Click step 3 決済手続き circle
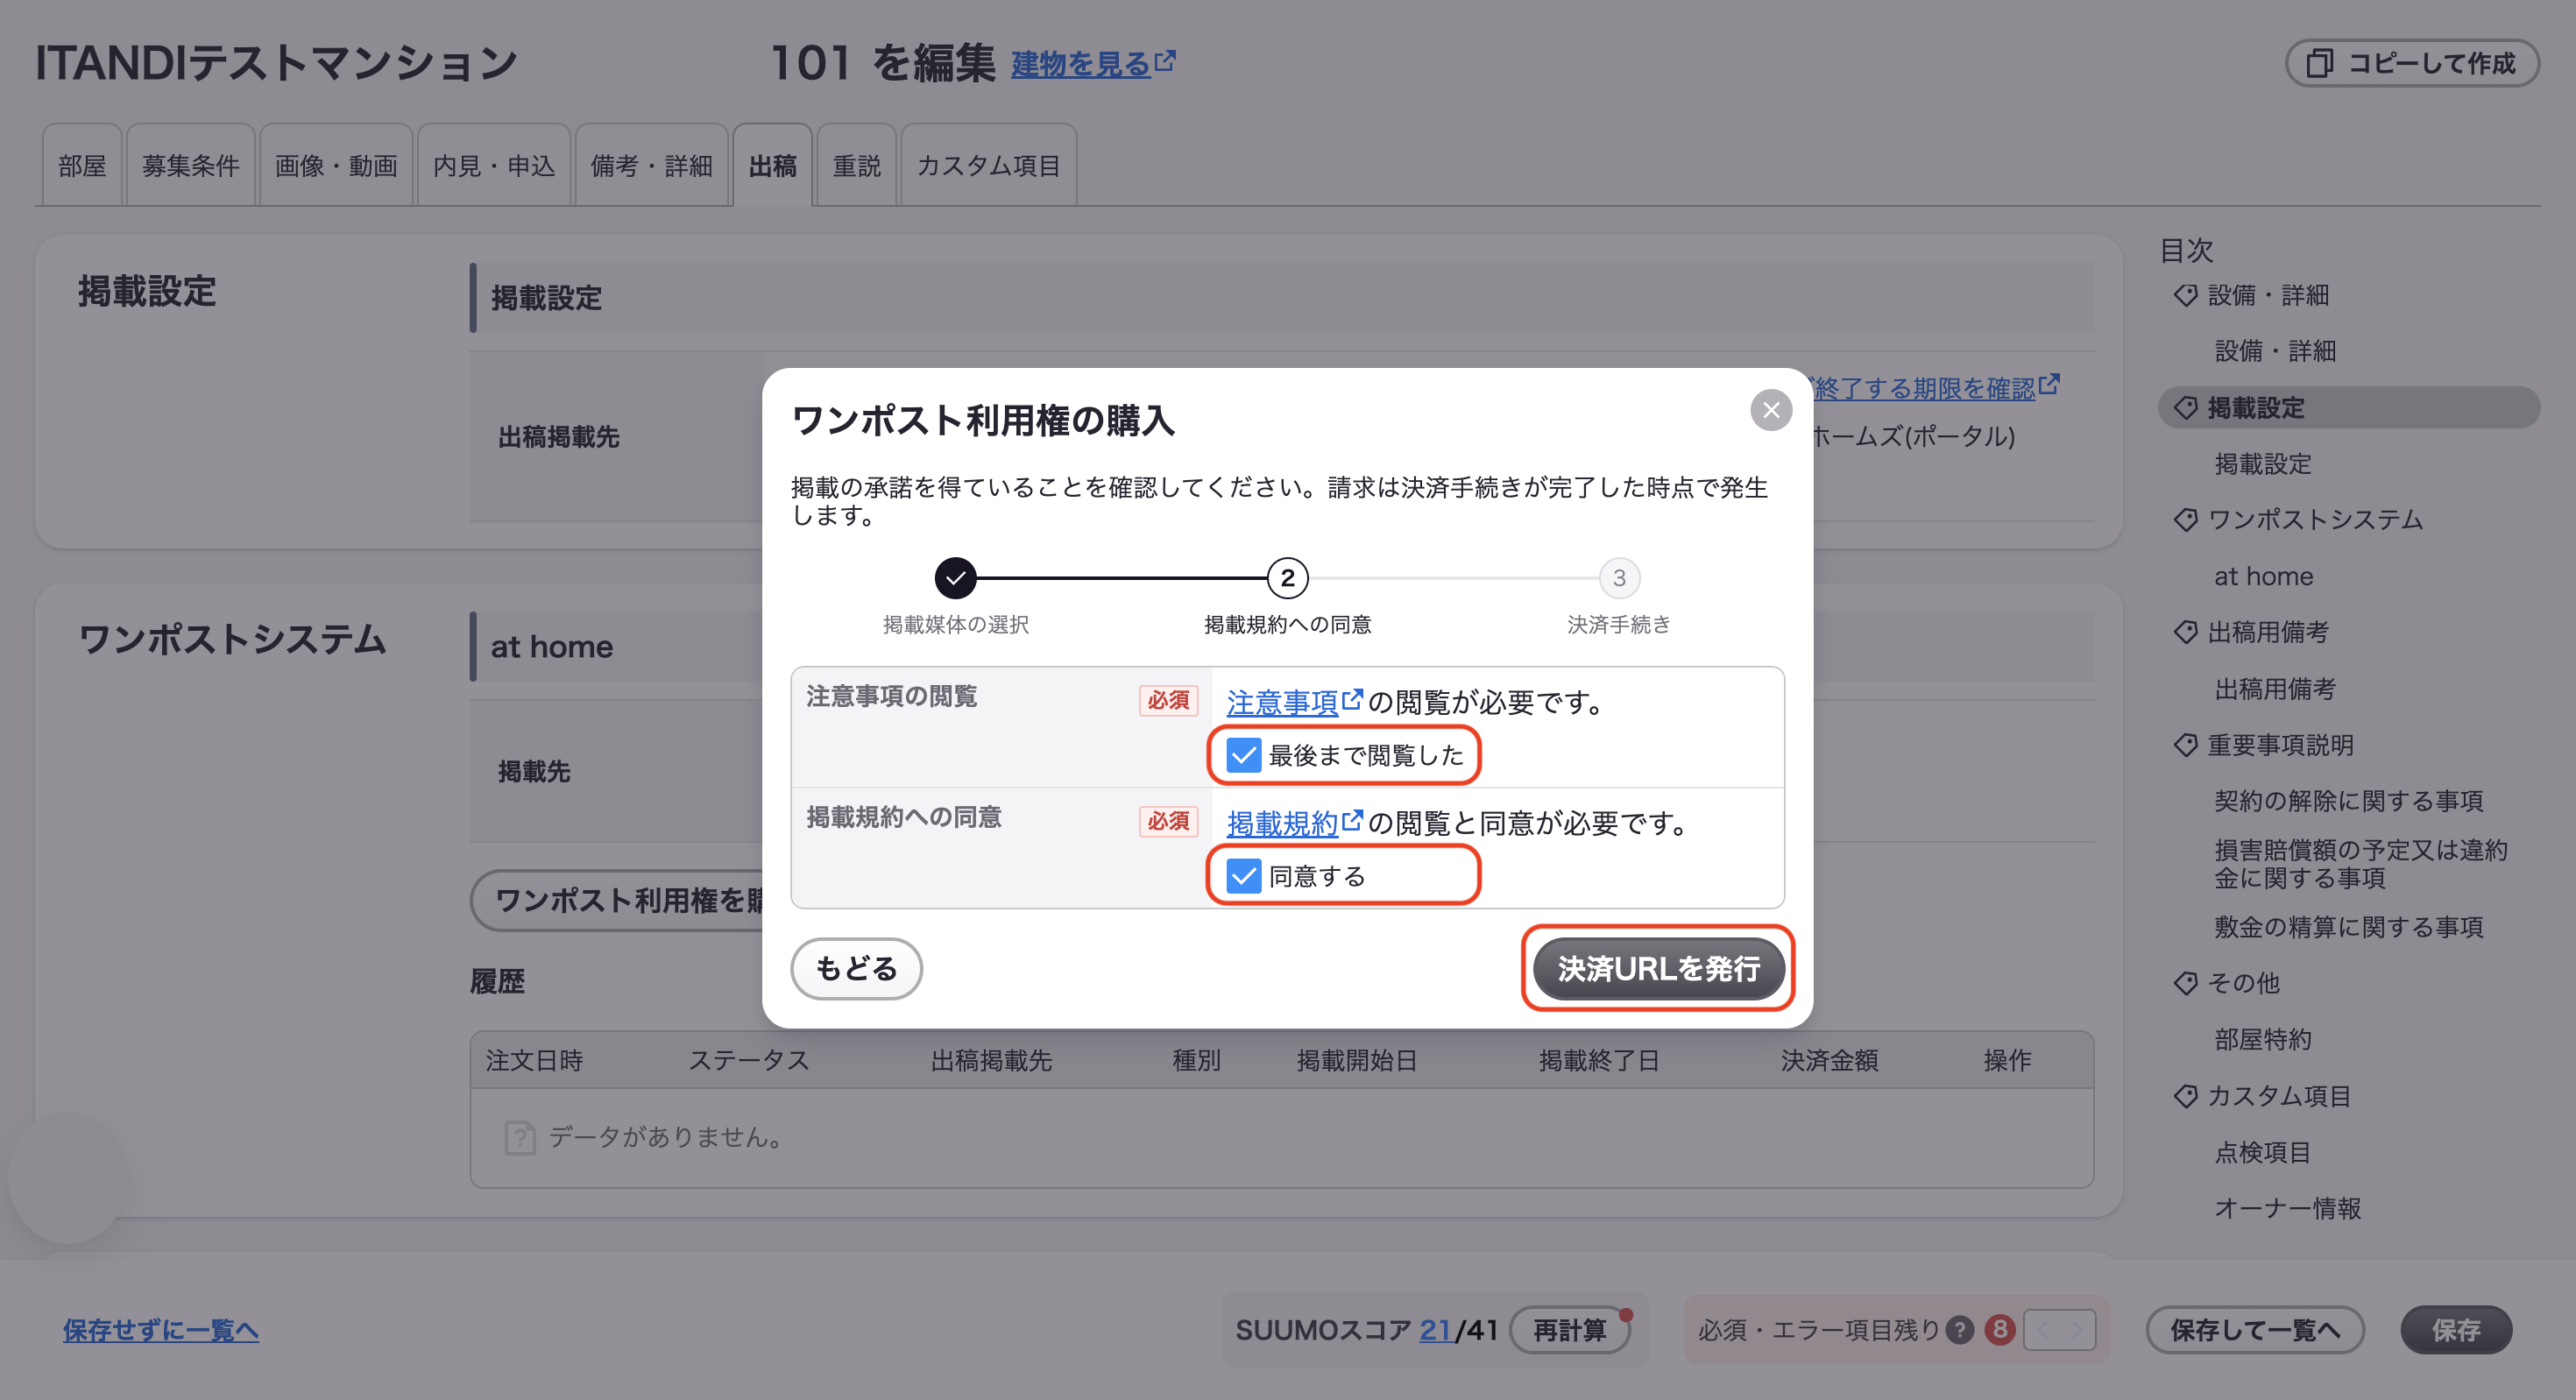 (x=1619, y=578)
